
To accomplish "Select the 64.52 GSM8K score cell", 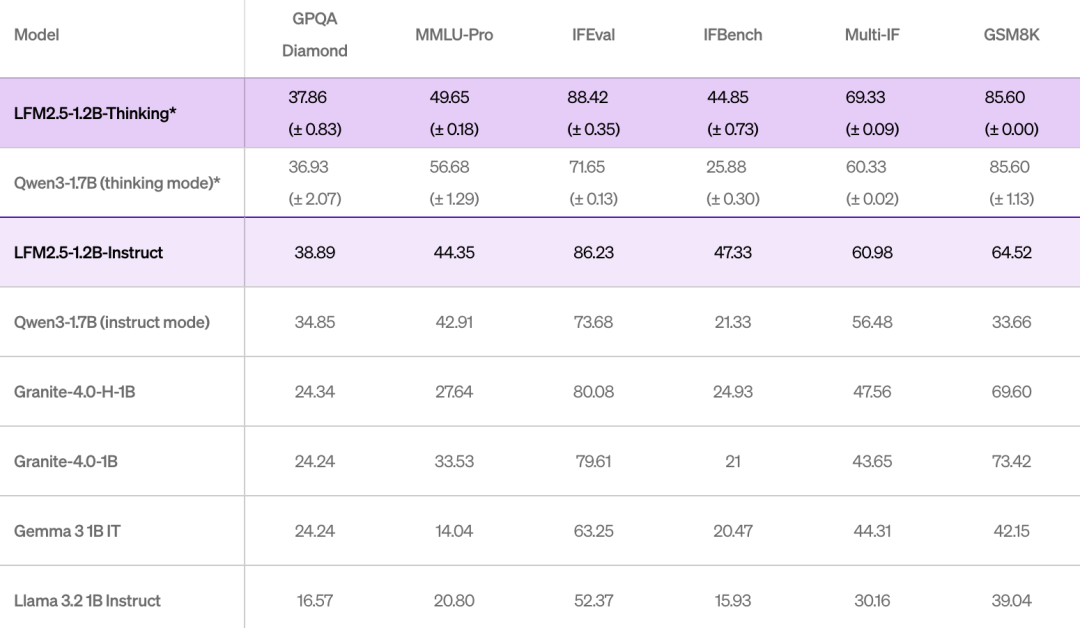I will click(x=1011, y=253).
